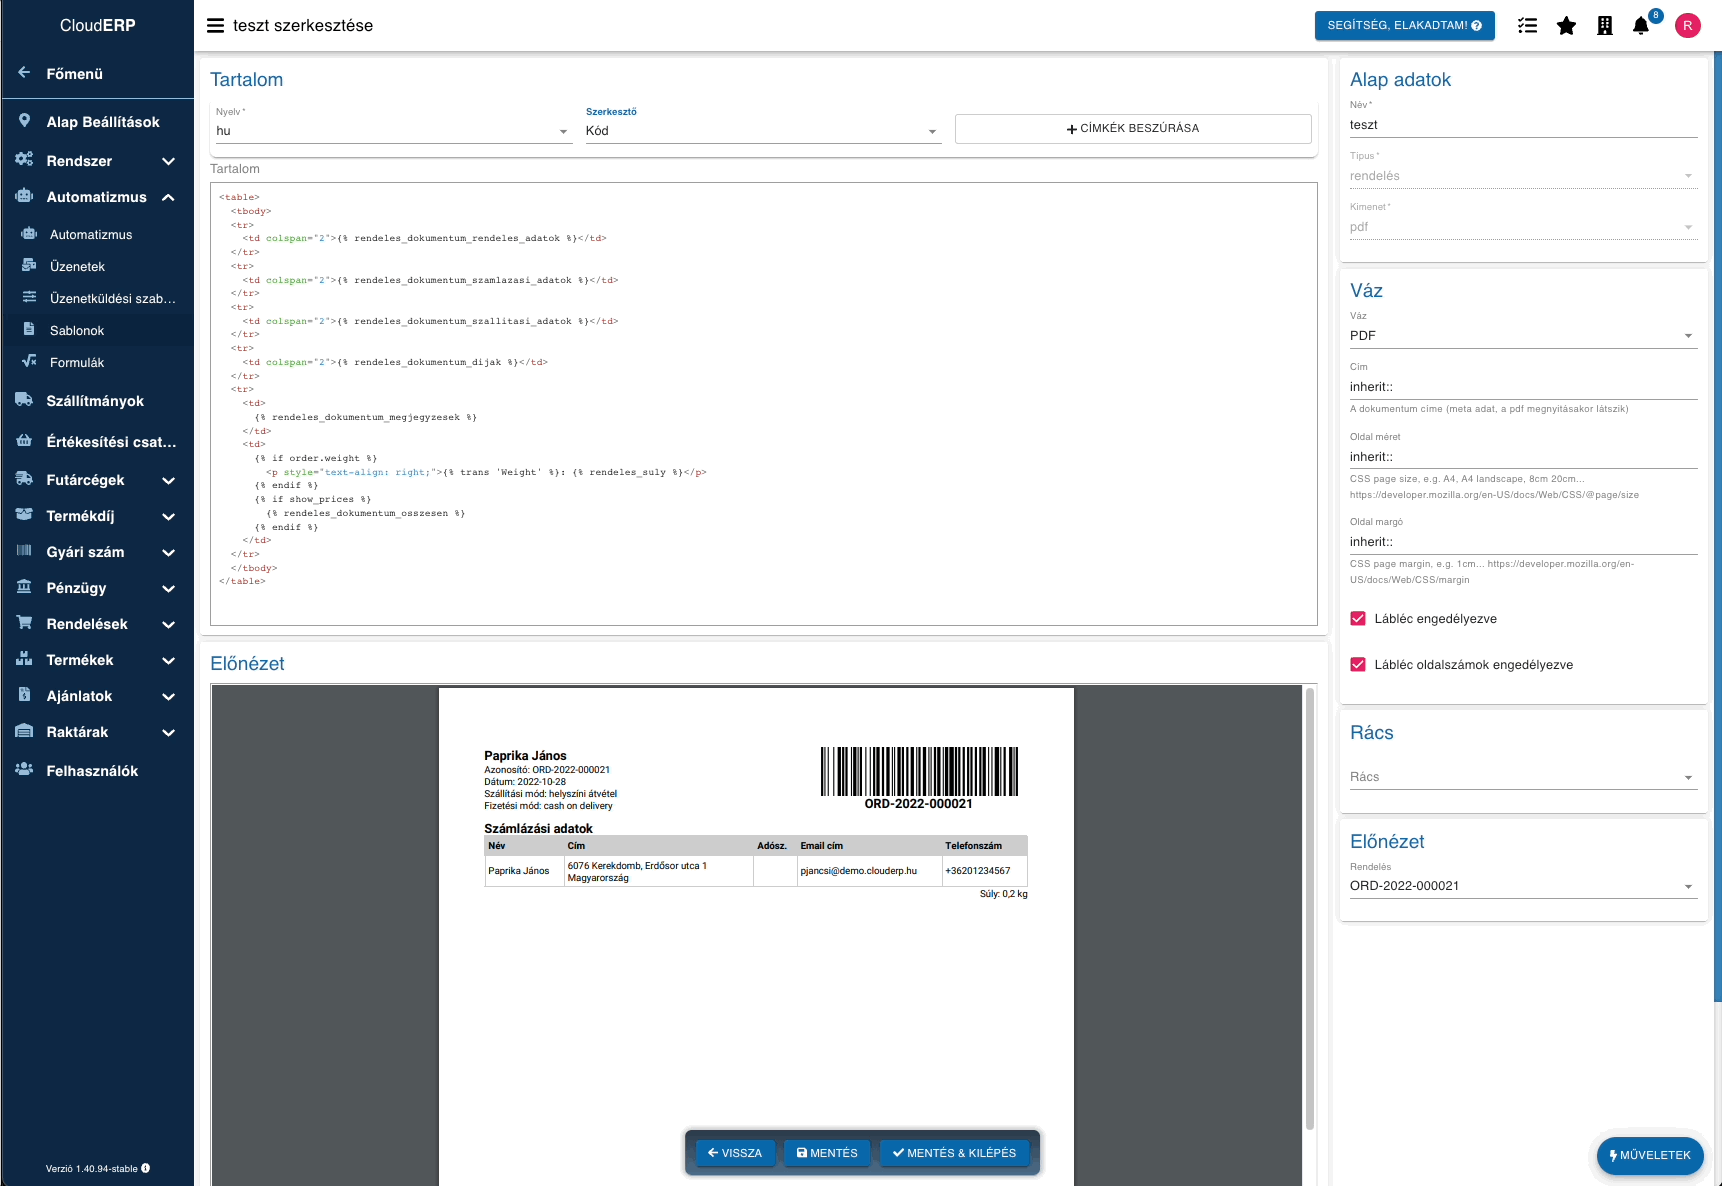Click the MENTÉS & KILÉPÉS button
The width and height of the screenshot is (1722, 1186).
pyautogui.click(x=954, y=1152)
